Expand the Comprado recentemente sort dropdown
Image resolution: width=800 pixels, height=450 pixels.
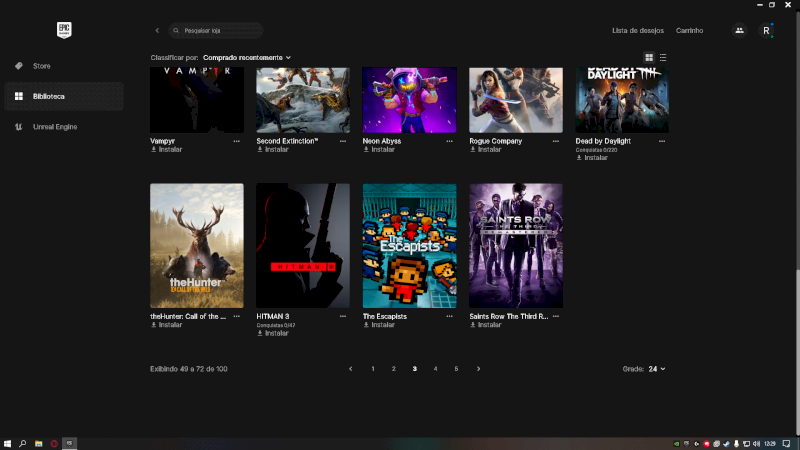click(x=247, y=58)
